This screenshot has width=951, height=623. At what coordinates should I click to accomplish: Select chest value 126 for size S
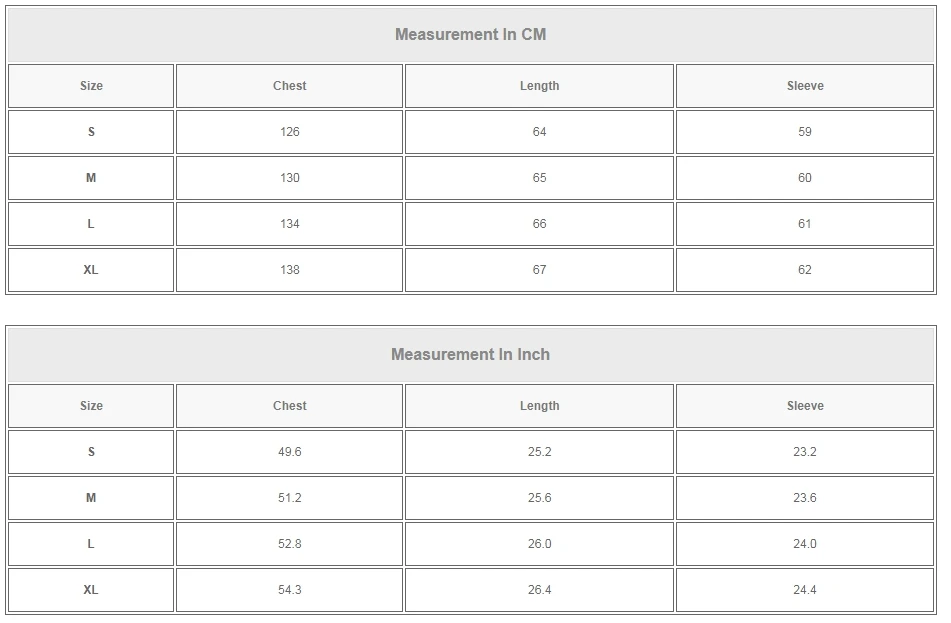pos(289,132)
